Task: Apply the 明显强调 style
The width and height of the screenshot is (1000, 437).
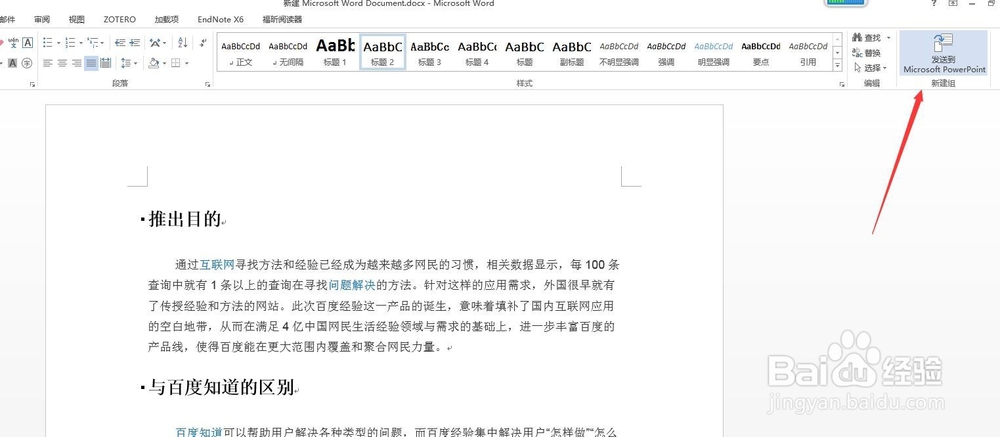Action: [x=713, y=53]
